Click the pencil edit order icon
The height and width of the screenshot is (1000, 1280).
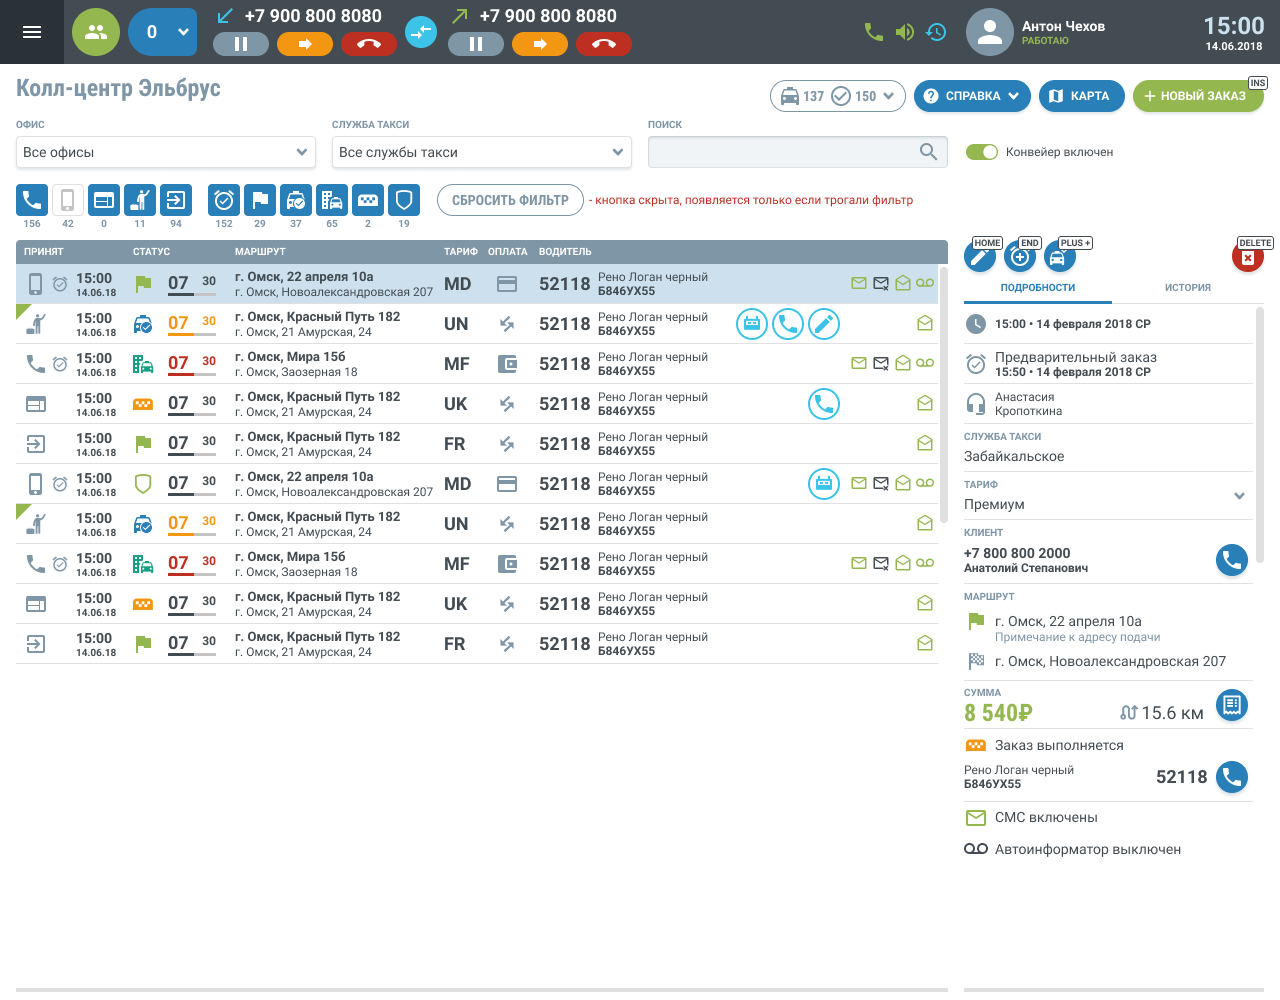tap(980, 258)
